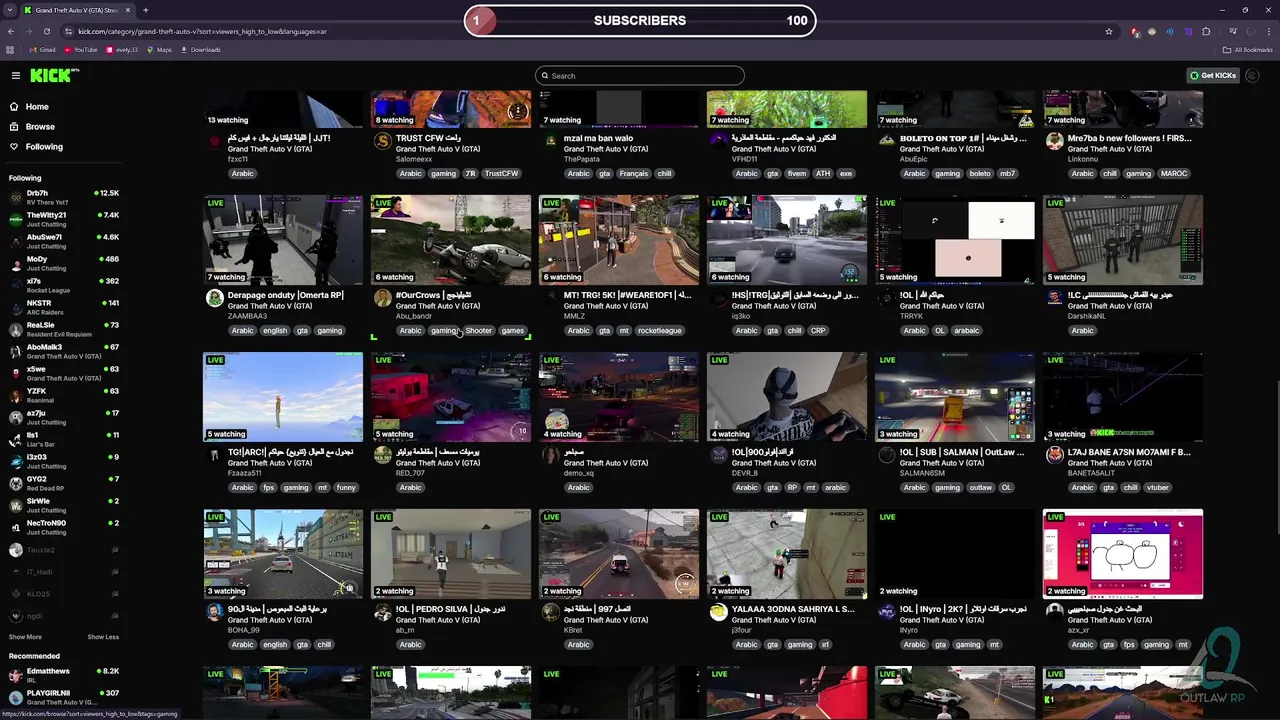Open NecTroN90 channel in Following list

64,527
